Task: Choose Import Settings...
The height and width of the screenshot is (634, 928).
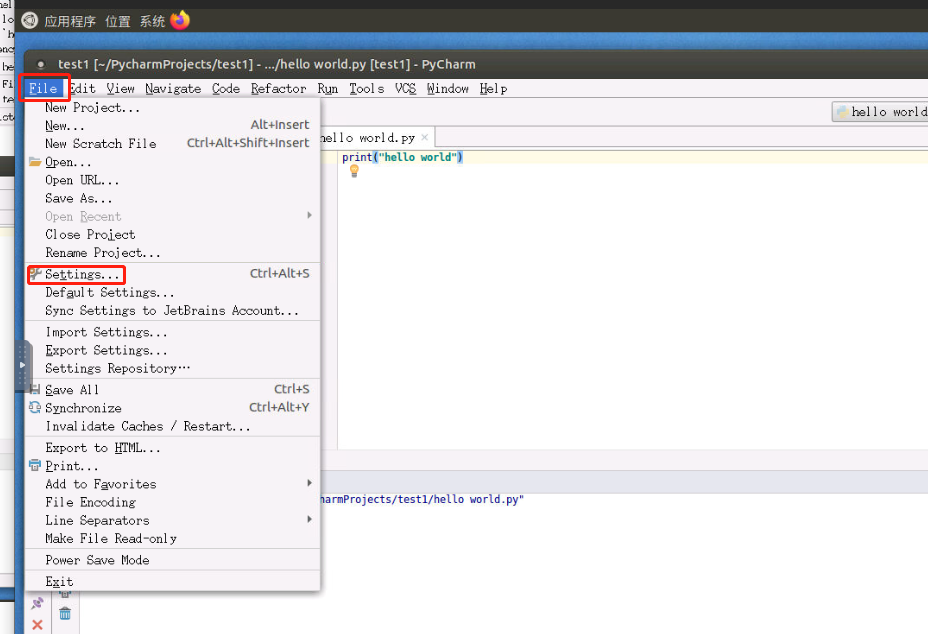Action: [x=173, y=332]
